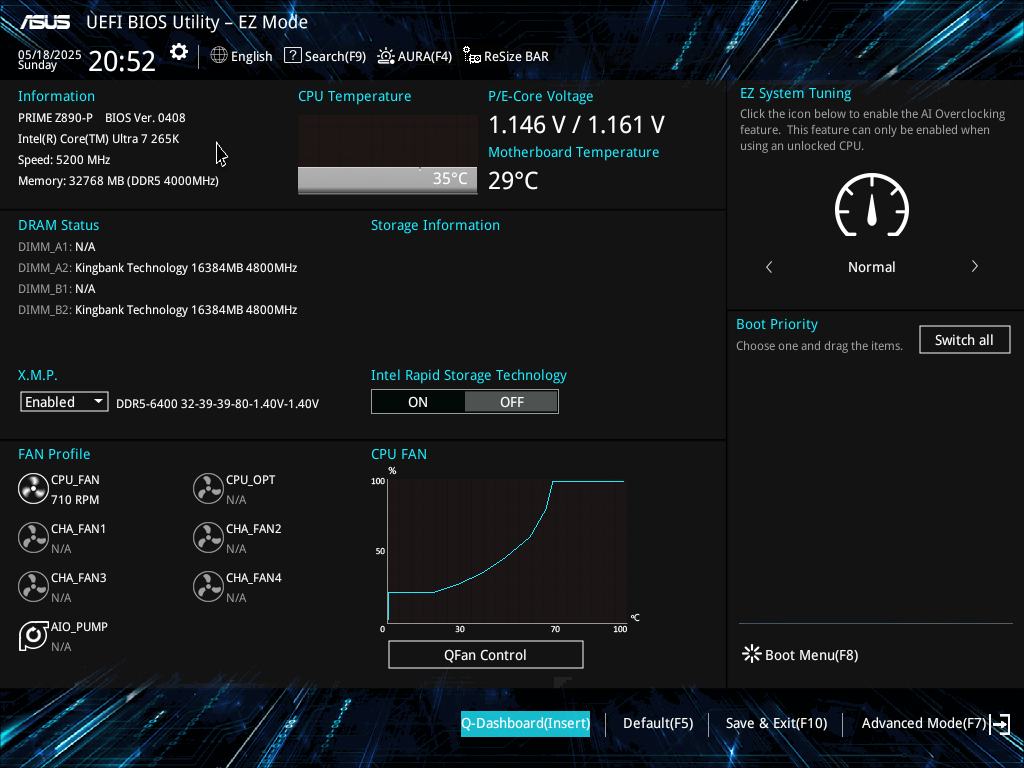The height and width of the screenshot is (768, 1024).
Task: Select the CHA_FAN1 fan icon
Action: click(x=33, y=537)
